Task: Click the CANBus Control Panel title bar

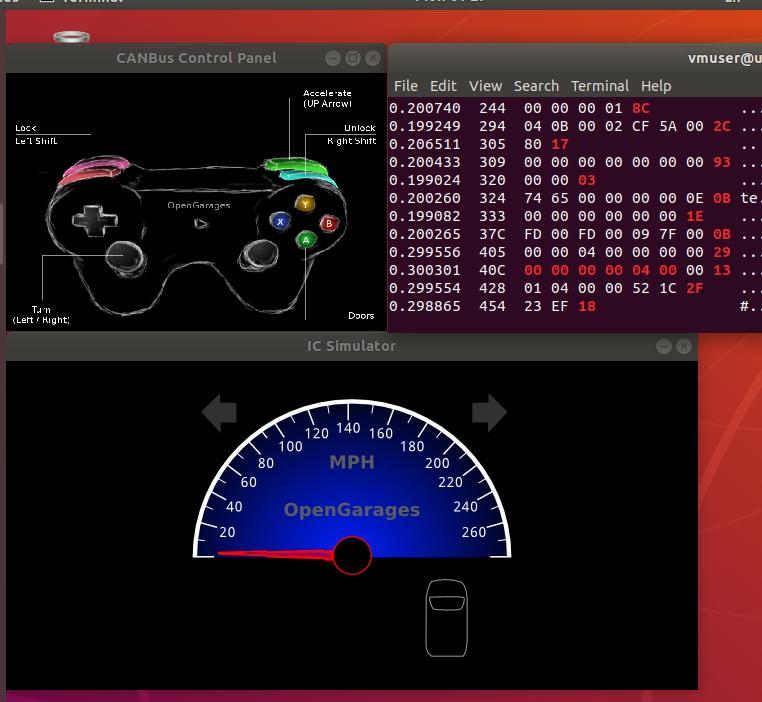Action: tap(196, 58)
